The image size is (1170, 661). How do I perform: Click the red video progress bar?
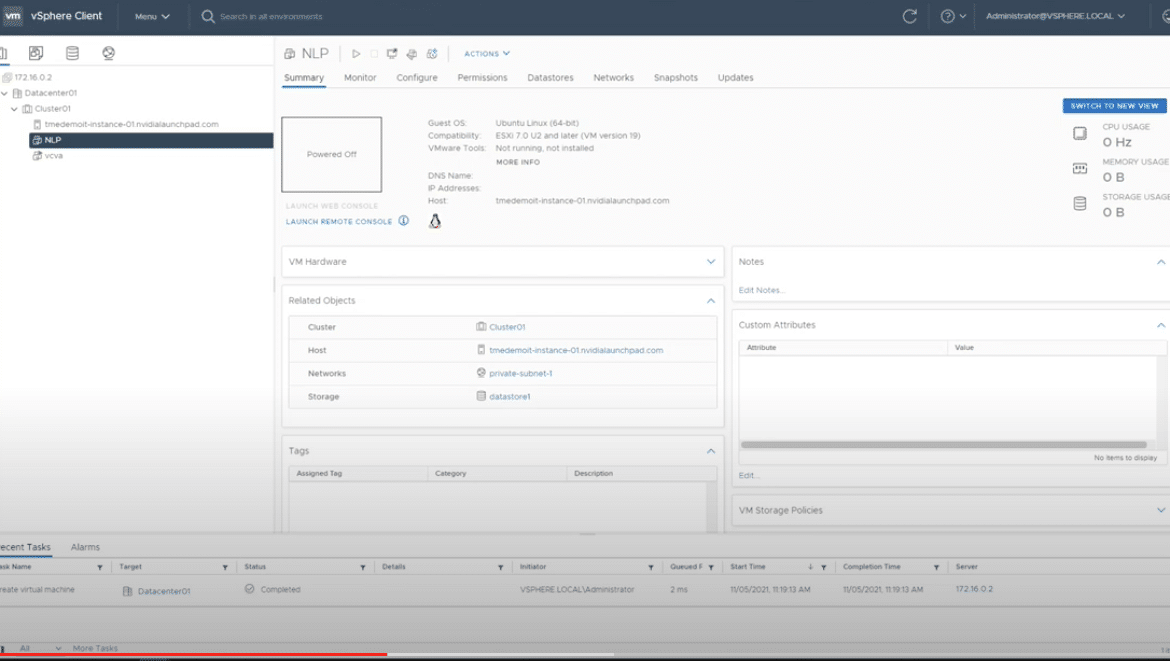pos(193,655)
